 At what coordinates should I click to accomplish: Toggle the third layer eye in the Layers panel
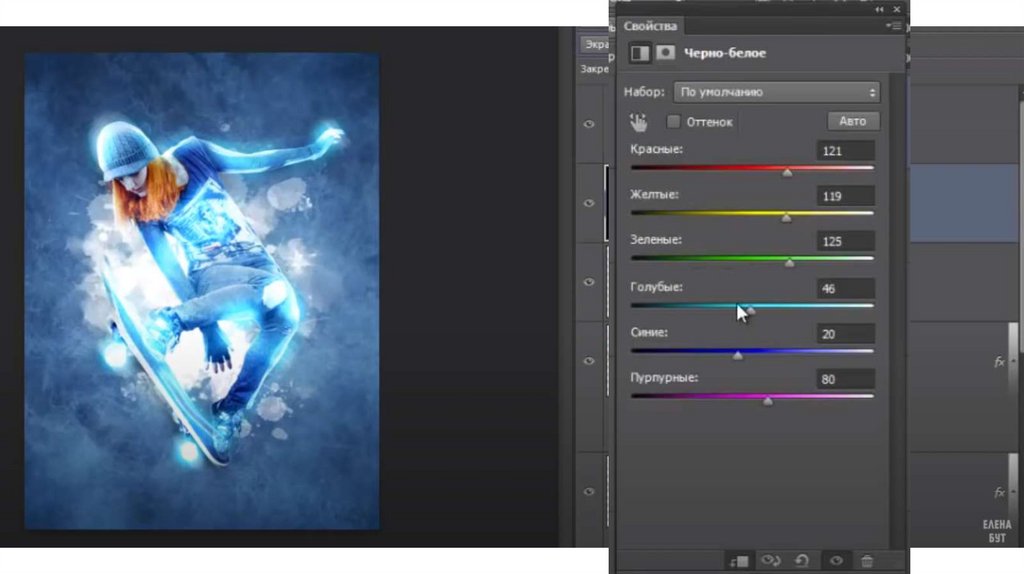click(589, 281)
